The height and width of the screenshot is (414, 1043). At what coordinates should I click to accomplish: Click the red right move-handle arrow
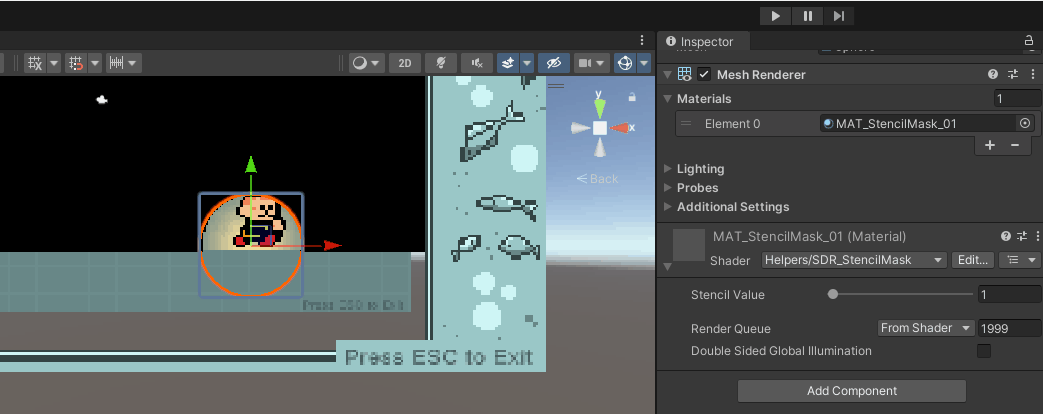333,246
